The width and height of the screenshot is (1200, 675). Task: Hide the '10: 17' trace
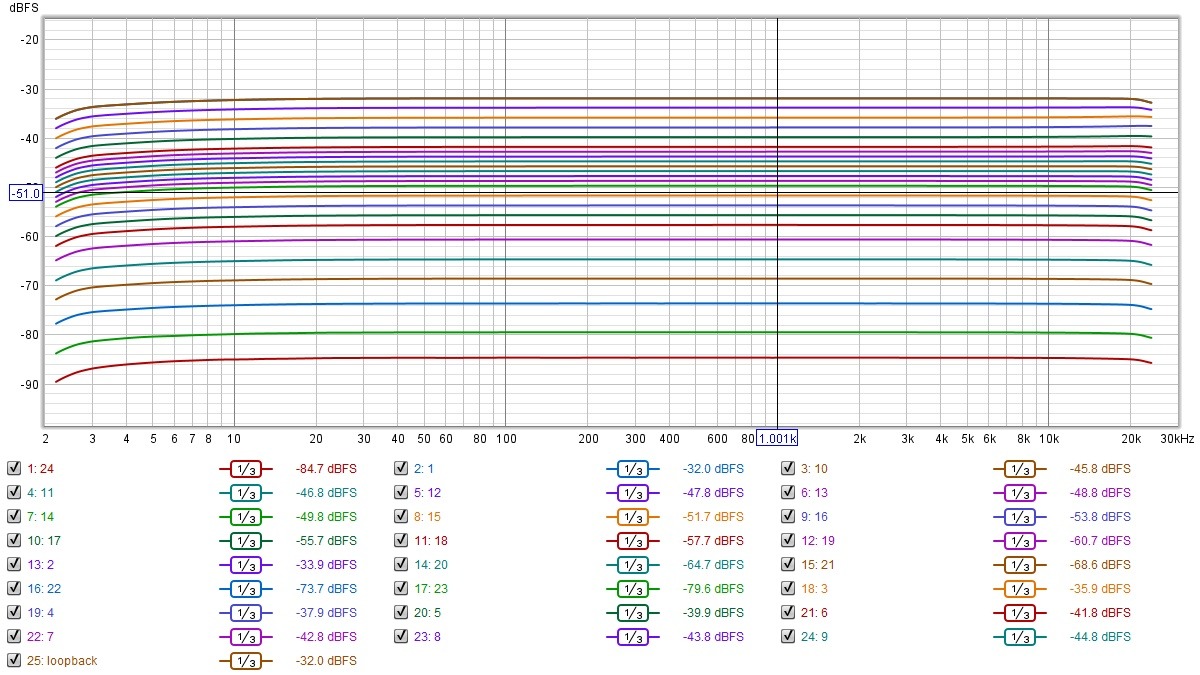click(x=14, y=540)
